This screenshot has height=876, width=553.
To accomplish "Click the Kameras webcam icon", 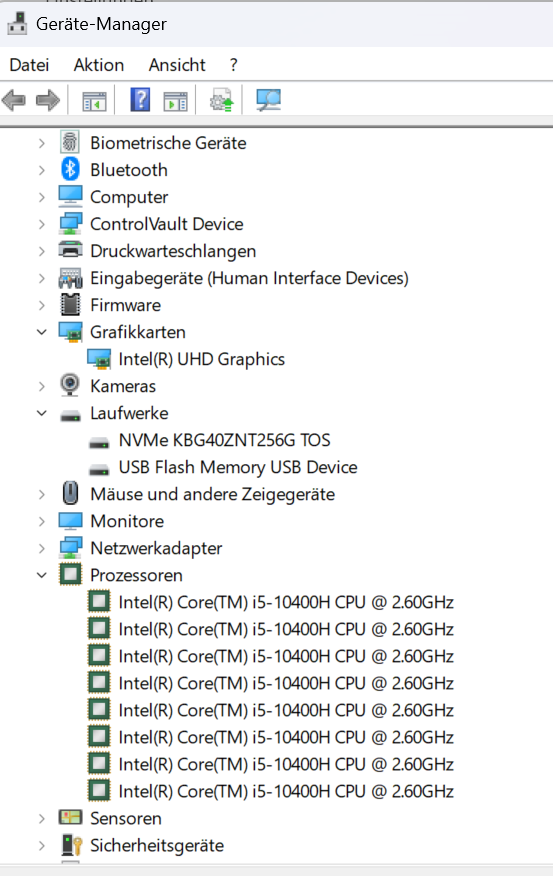I will tap(70, 385).
